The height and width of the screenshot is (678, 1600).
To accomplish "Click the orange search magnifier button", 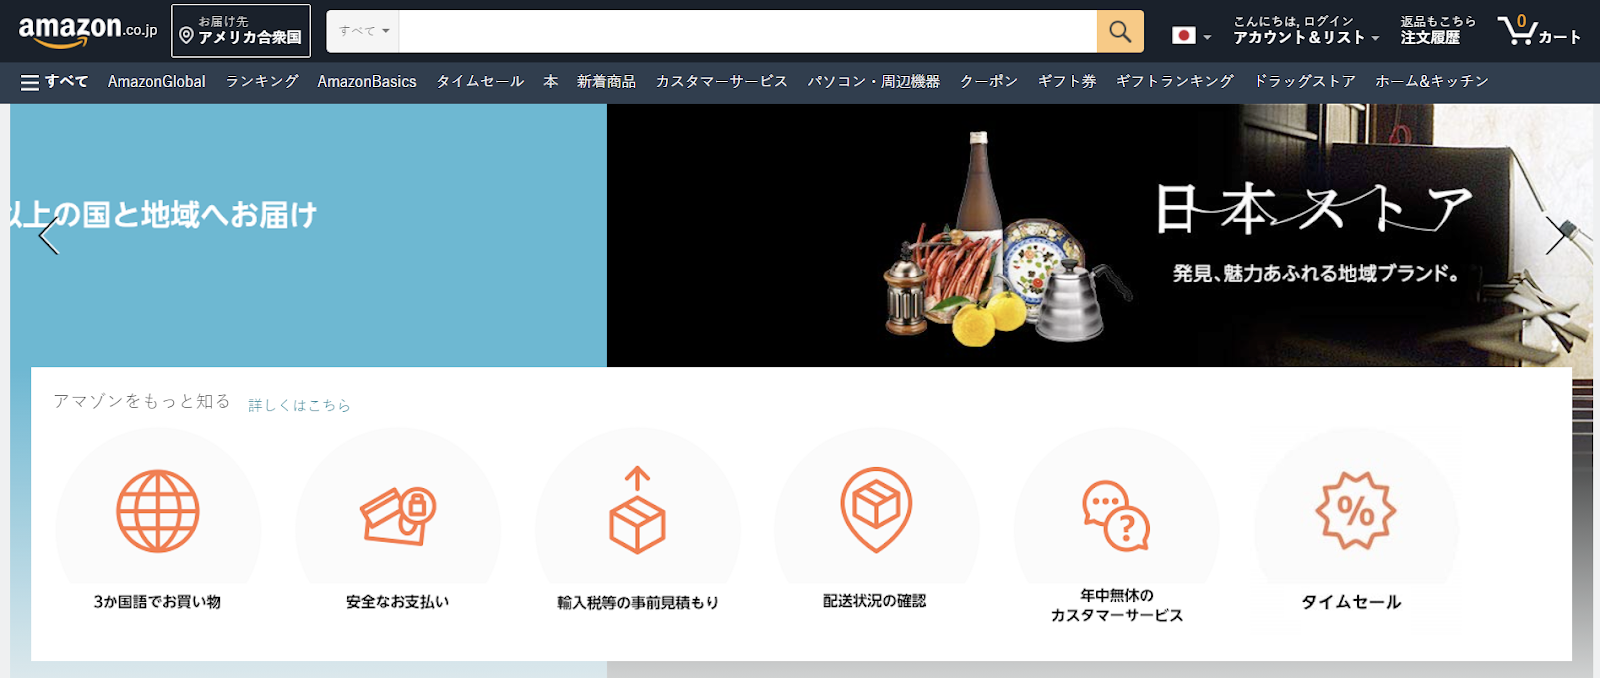I will click(1120, 31).
